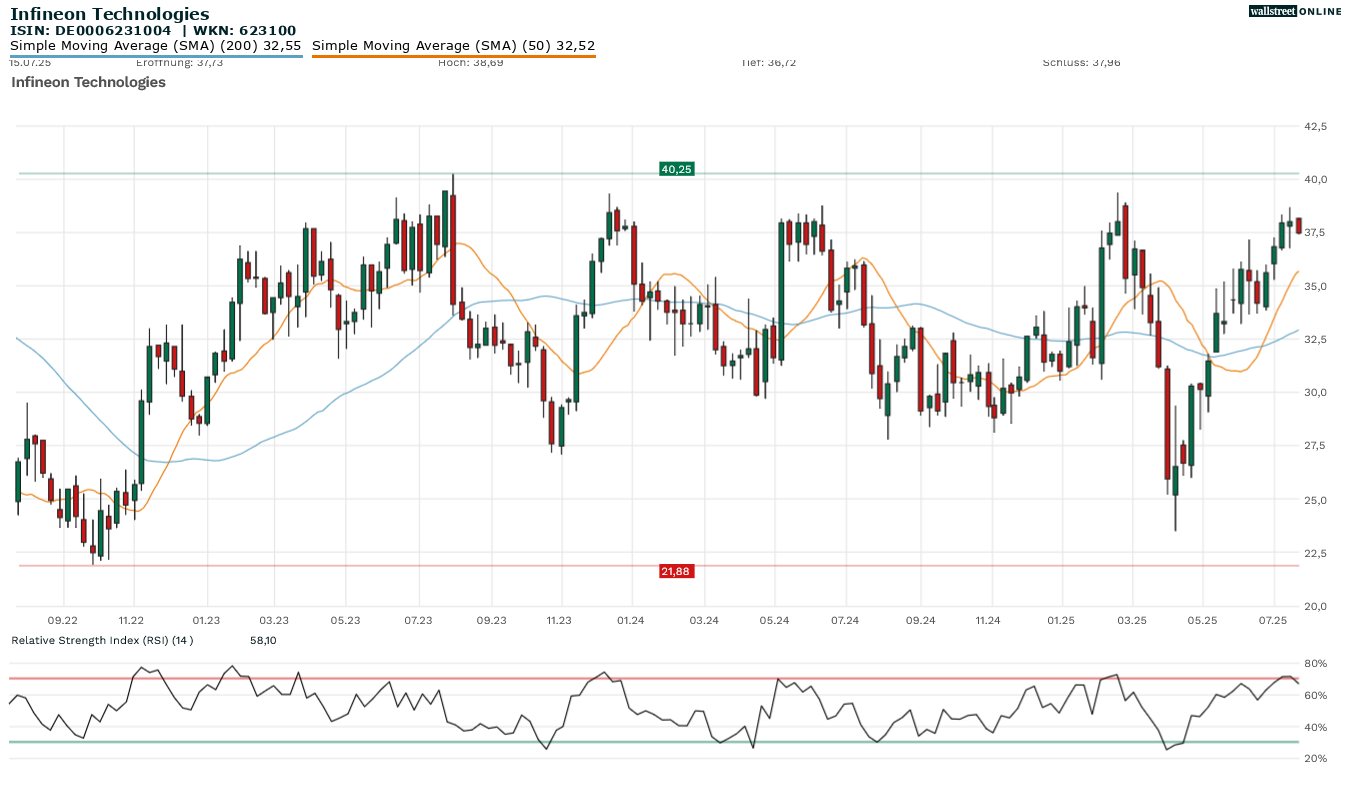Screen dimensions: 1349x786
Task: Click the Schluss 37,96 value
Action: 1082,62
